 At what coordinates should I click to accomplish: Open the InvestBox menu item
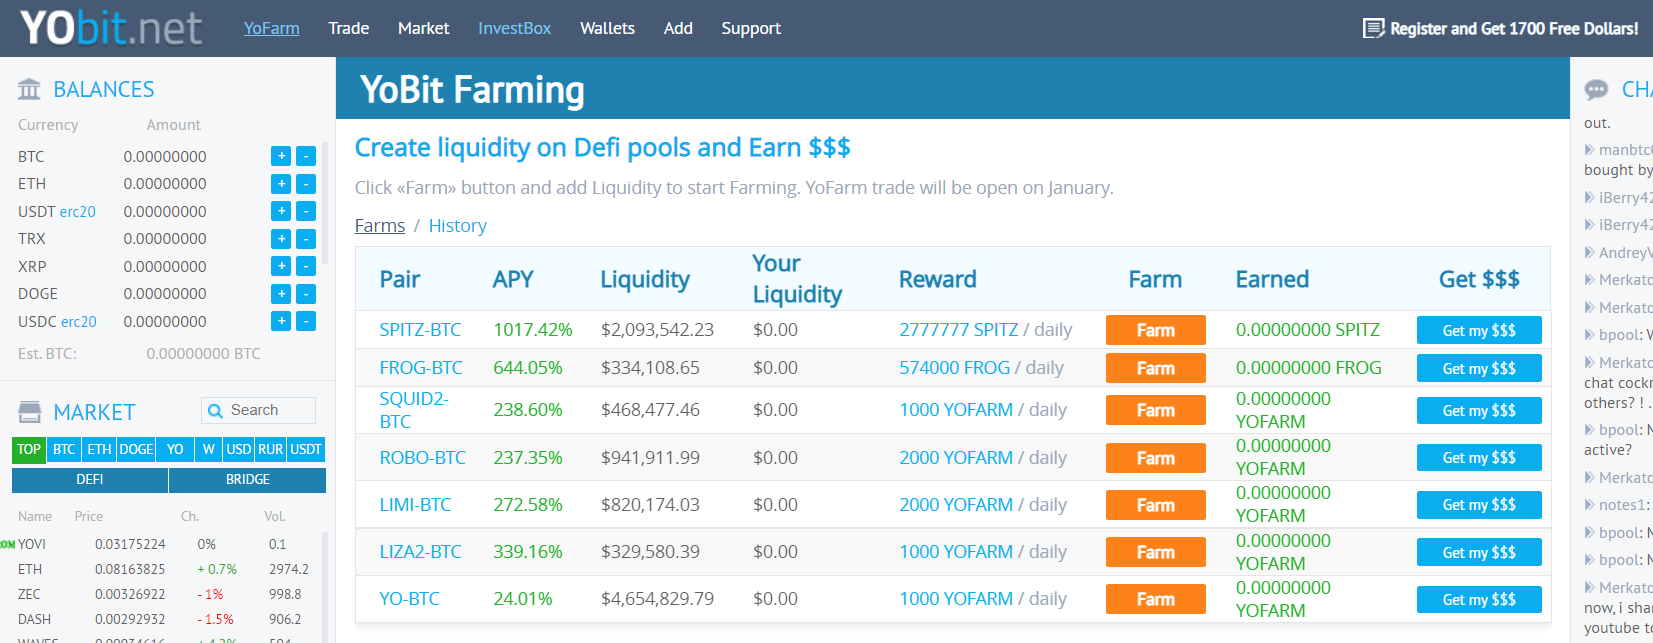click(x=515, y=28)
